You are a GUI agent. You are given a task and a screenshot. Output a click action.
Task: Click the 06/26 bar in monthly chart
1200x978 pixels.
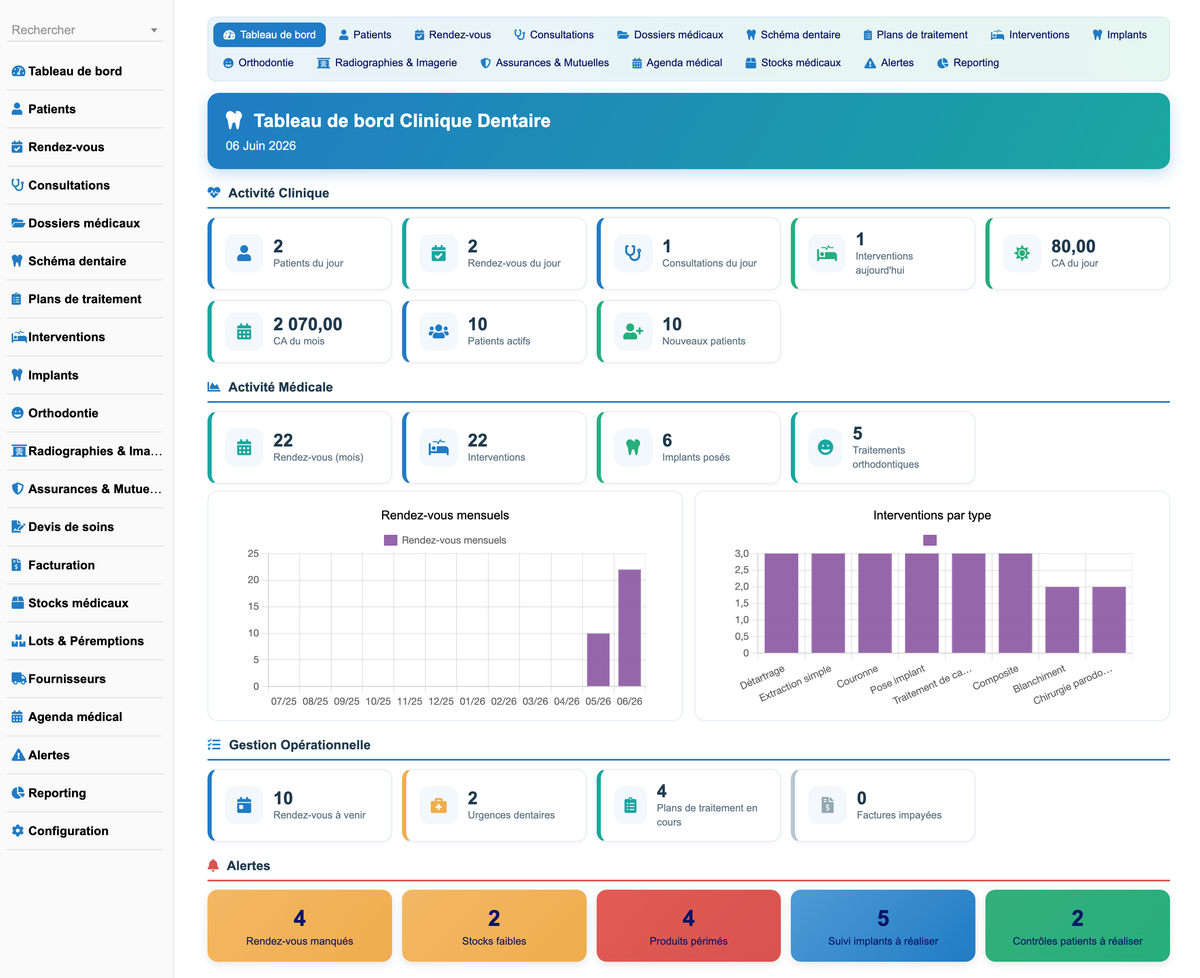coord(629,628)
